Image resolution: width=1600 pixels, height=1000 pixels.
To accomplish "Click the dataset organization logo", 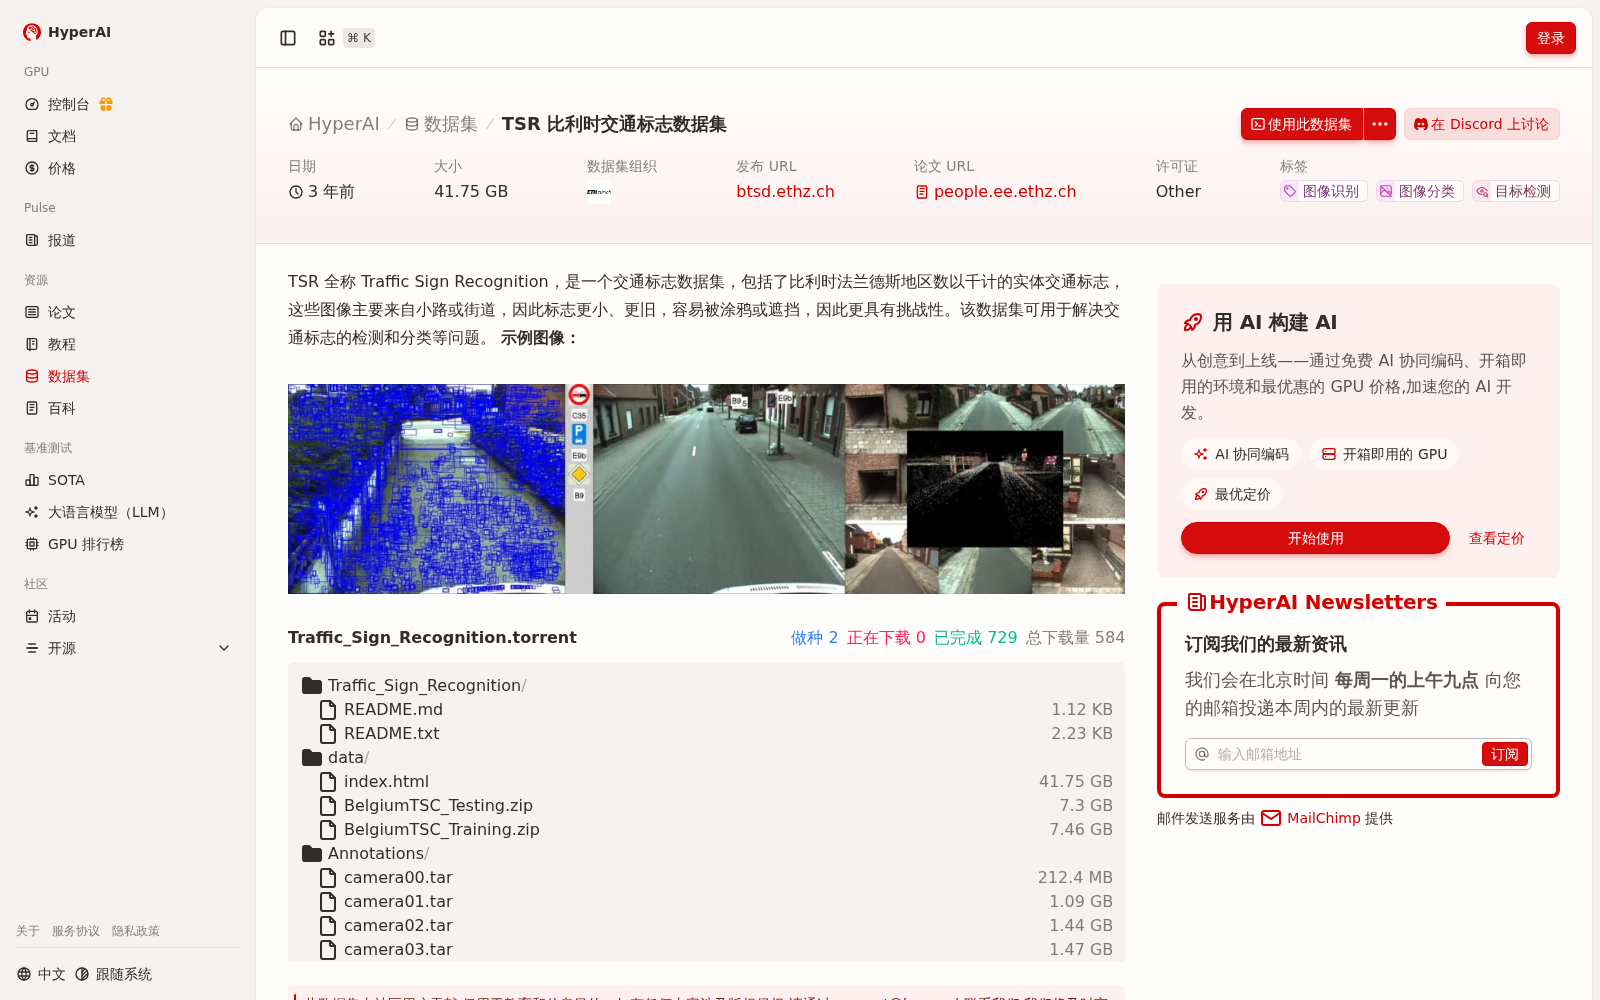I will (x=599, y=192).
